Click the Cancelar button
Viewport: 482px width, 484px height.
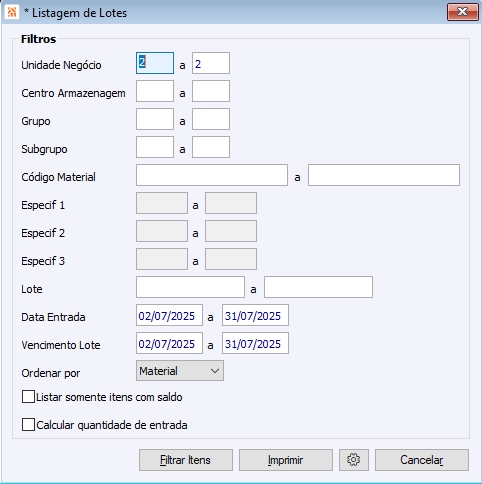pyautogui.click(x=422, y=460)
